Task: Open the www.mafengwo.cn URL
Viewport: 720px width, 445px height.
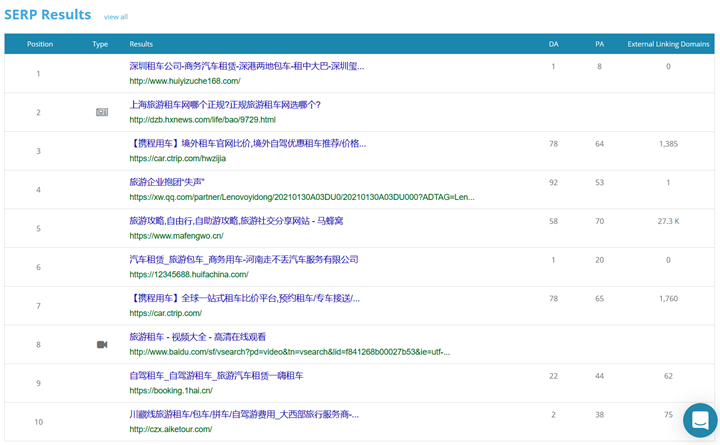Action: tap(176, 236)
